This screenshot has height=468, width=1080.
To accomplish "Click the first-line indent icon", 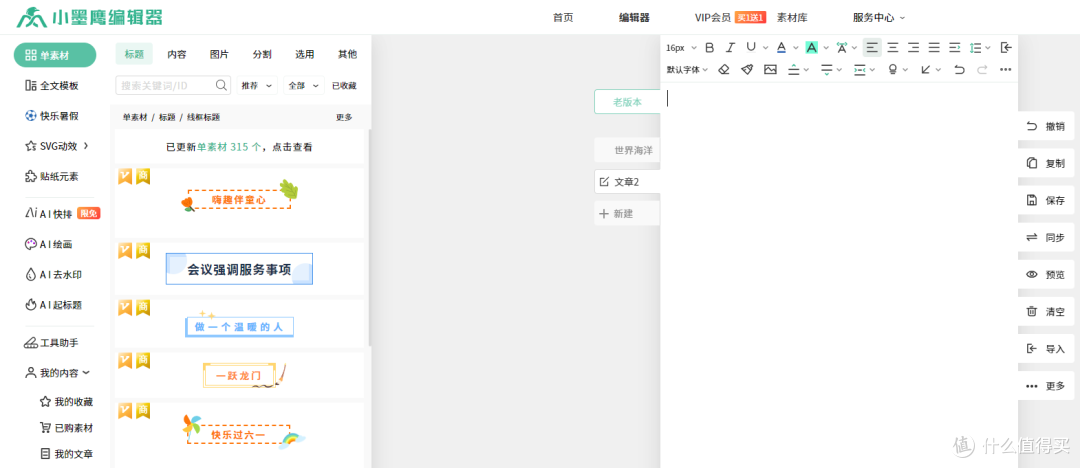I will click(x=955, y=48).
